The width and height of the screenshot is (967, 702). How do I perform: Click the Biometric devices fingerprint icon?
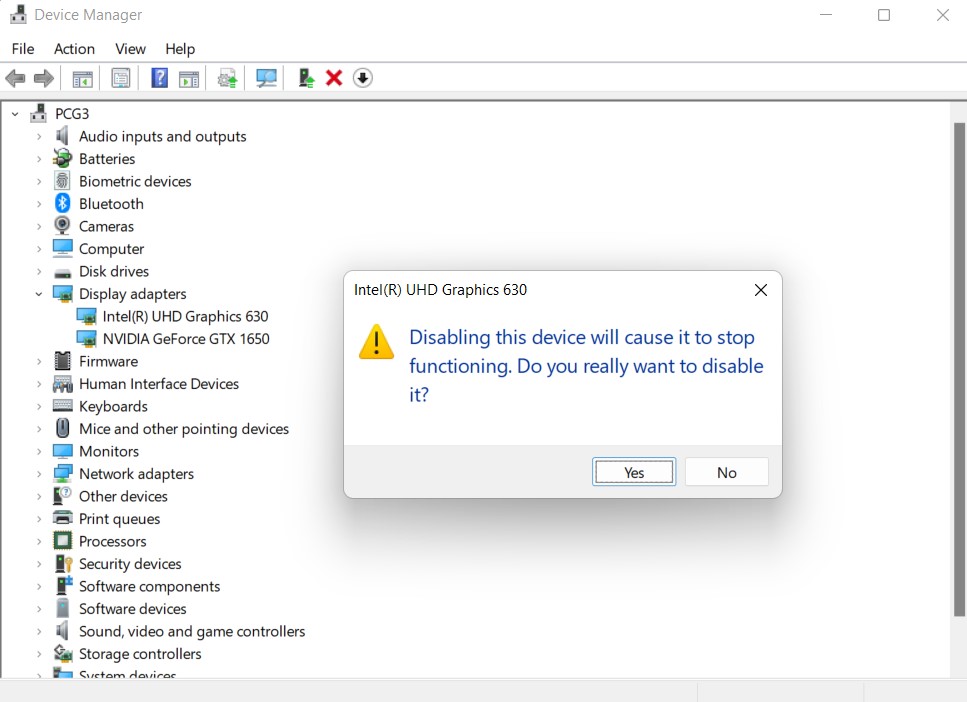(x=62, y=181)
